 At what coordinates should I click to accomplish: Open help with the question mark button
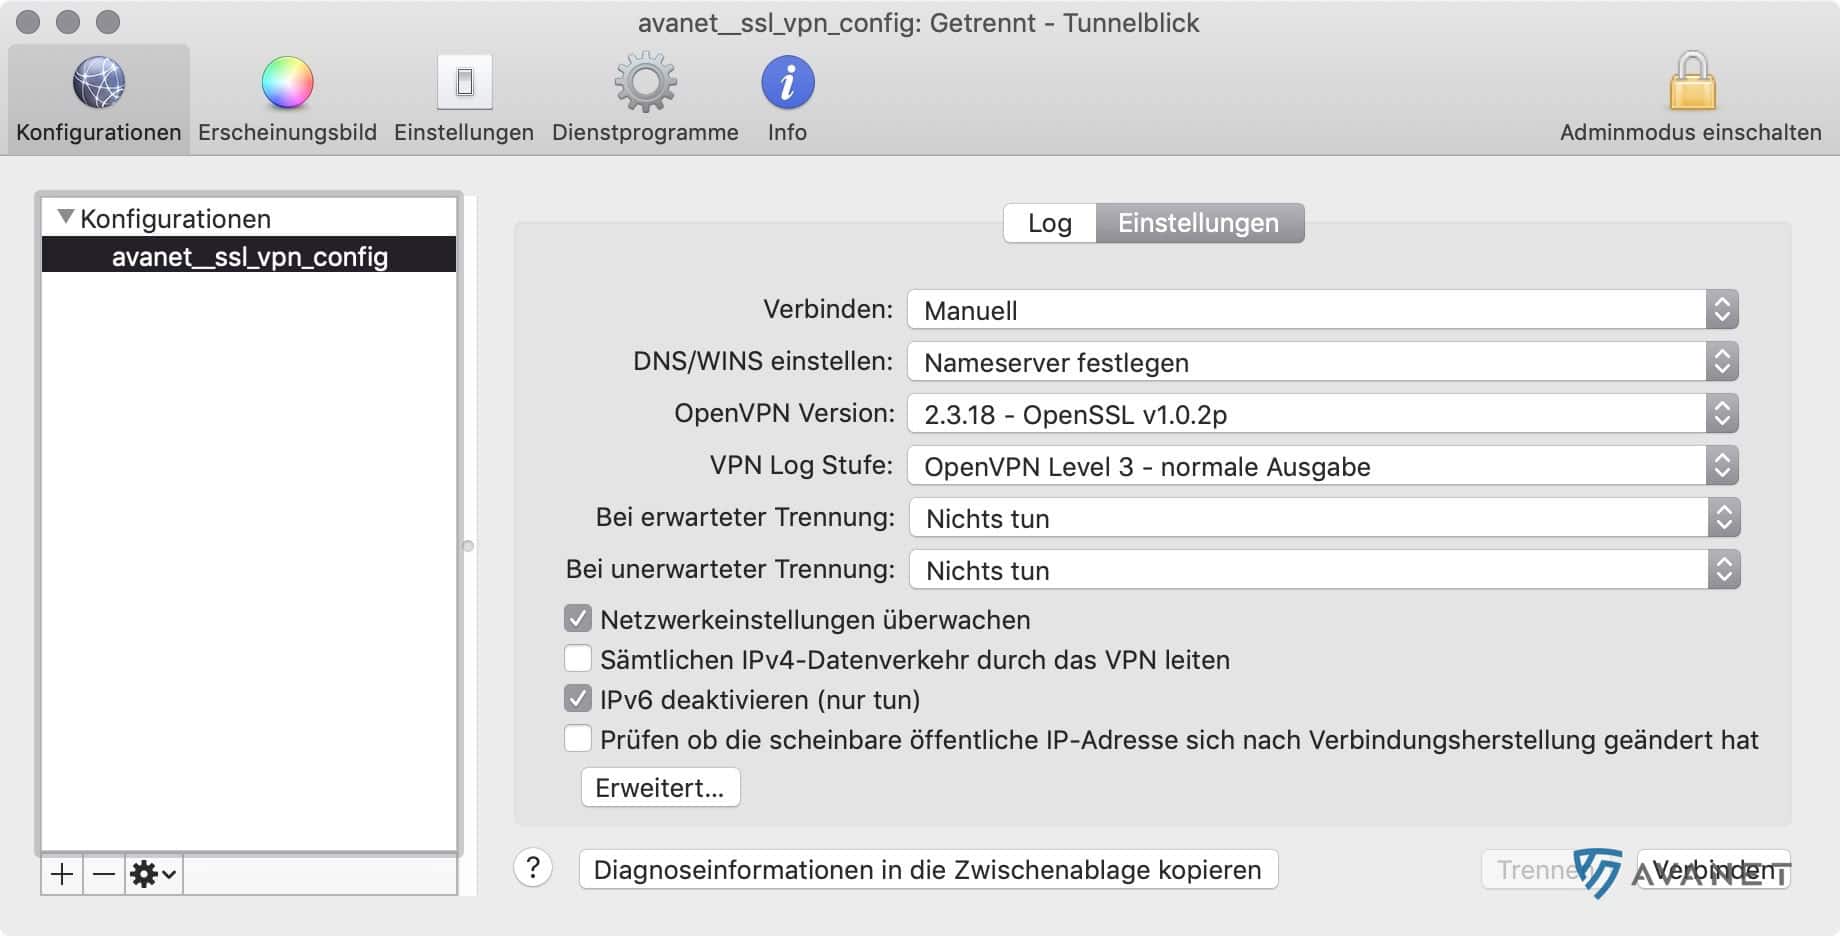coord(533,868)
